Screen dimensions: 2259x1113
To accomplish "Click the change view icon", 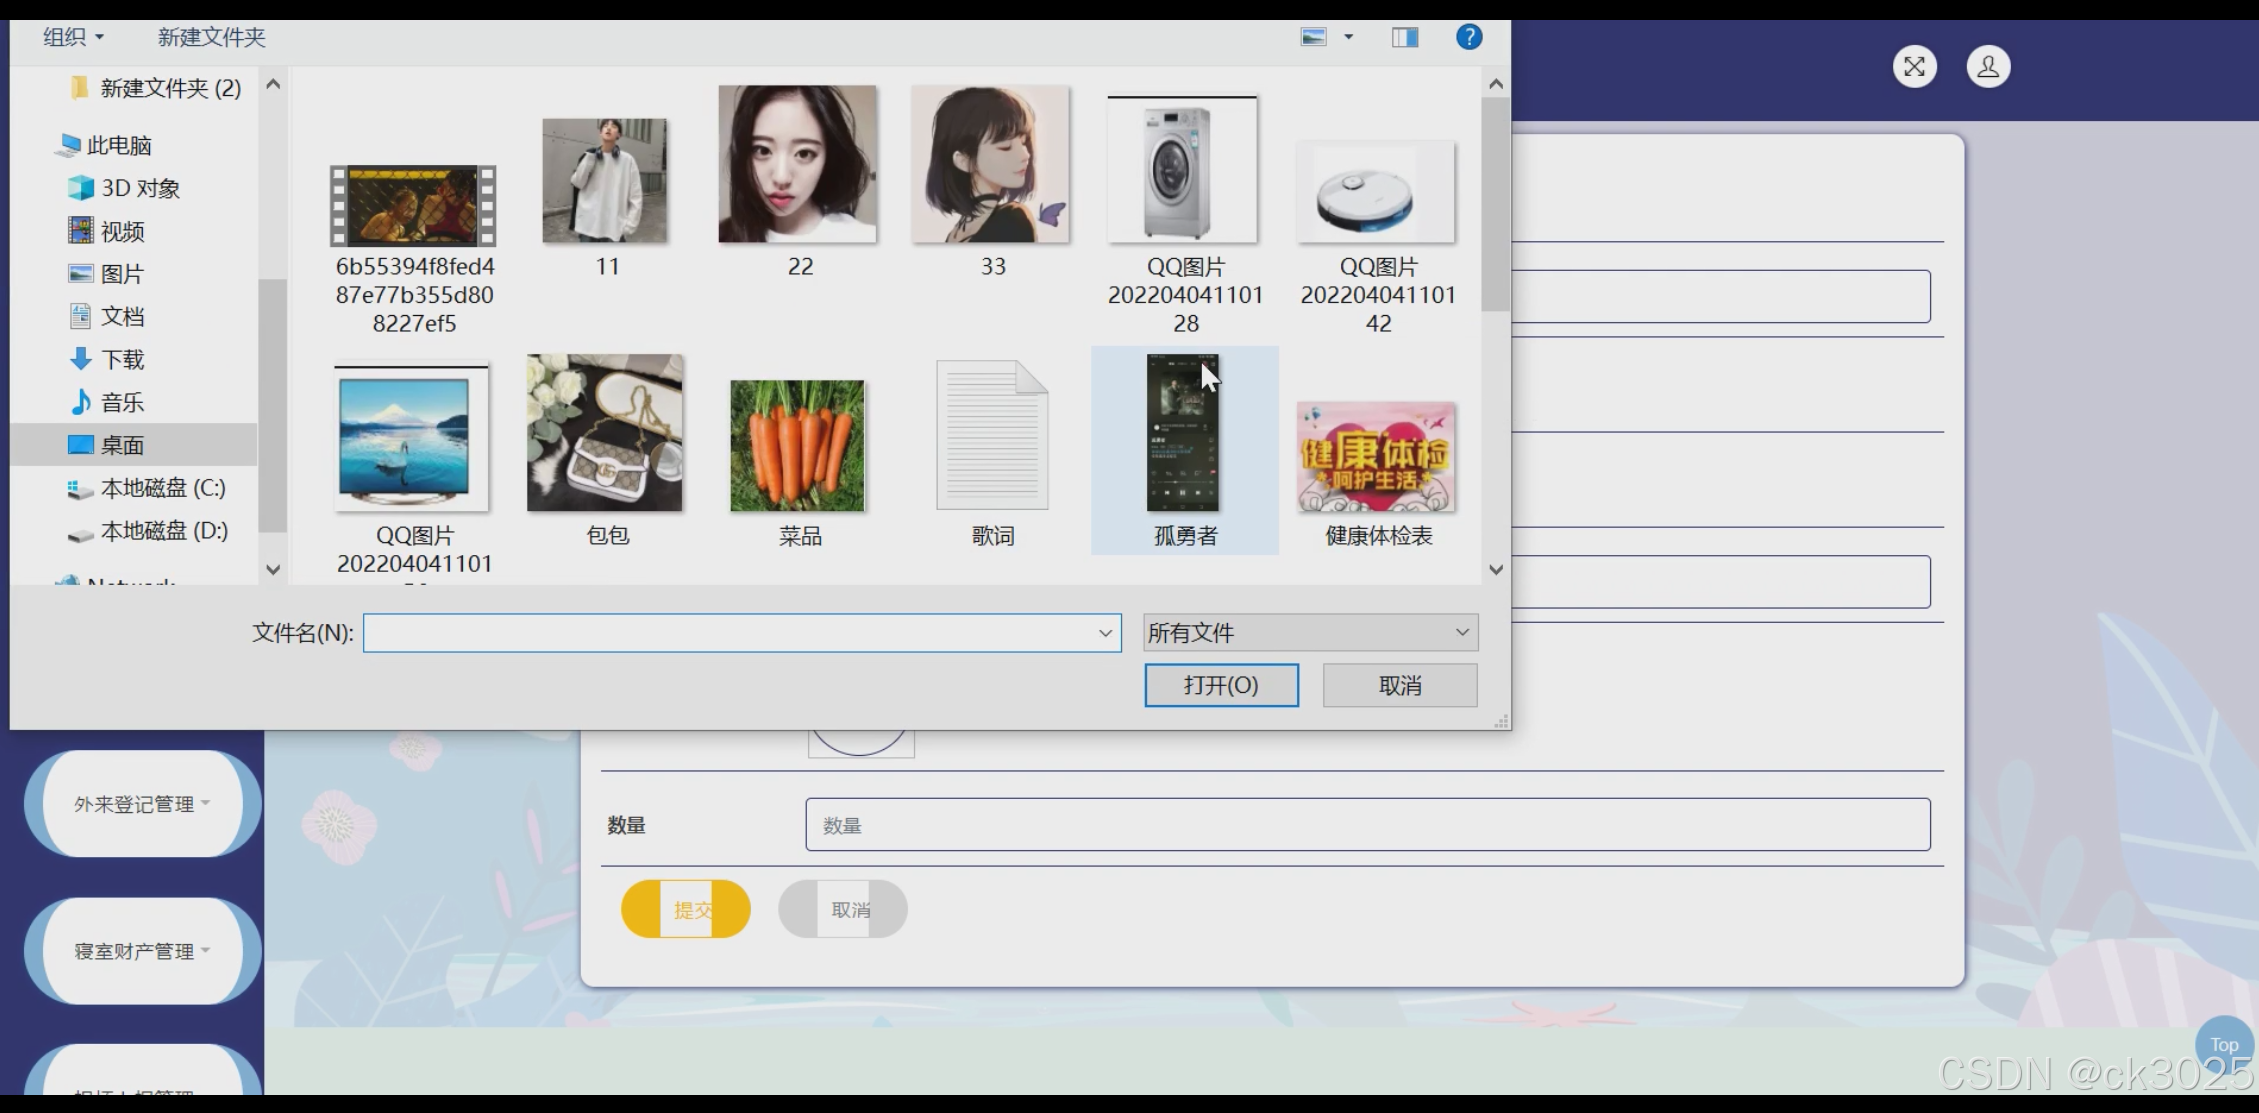I will [1313, 37].
